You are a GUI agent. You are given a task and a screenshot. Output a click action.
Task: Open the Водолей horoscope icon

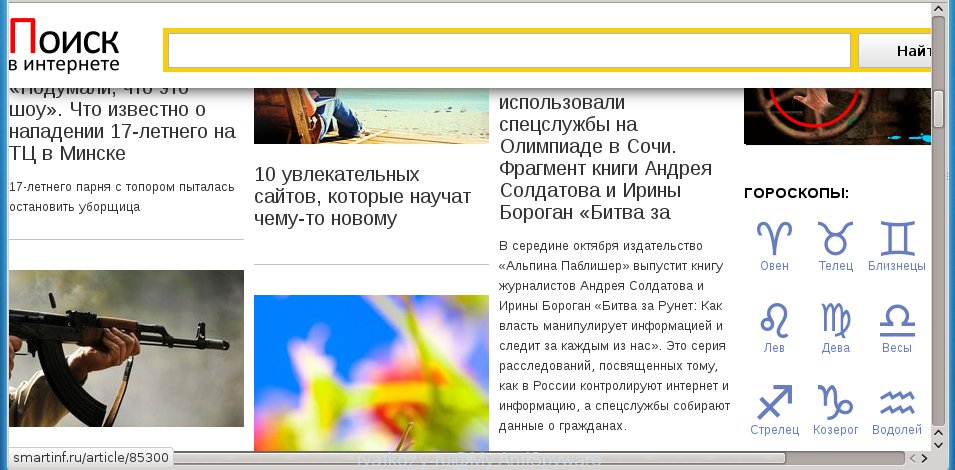coord(897,402)
